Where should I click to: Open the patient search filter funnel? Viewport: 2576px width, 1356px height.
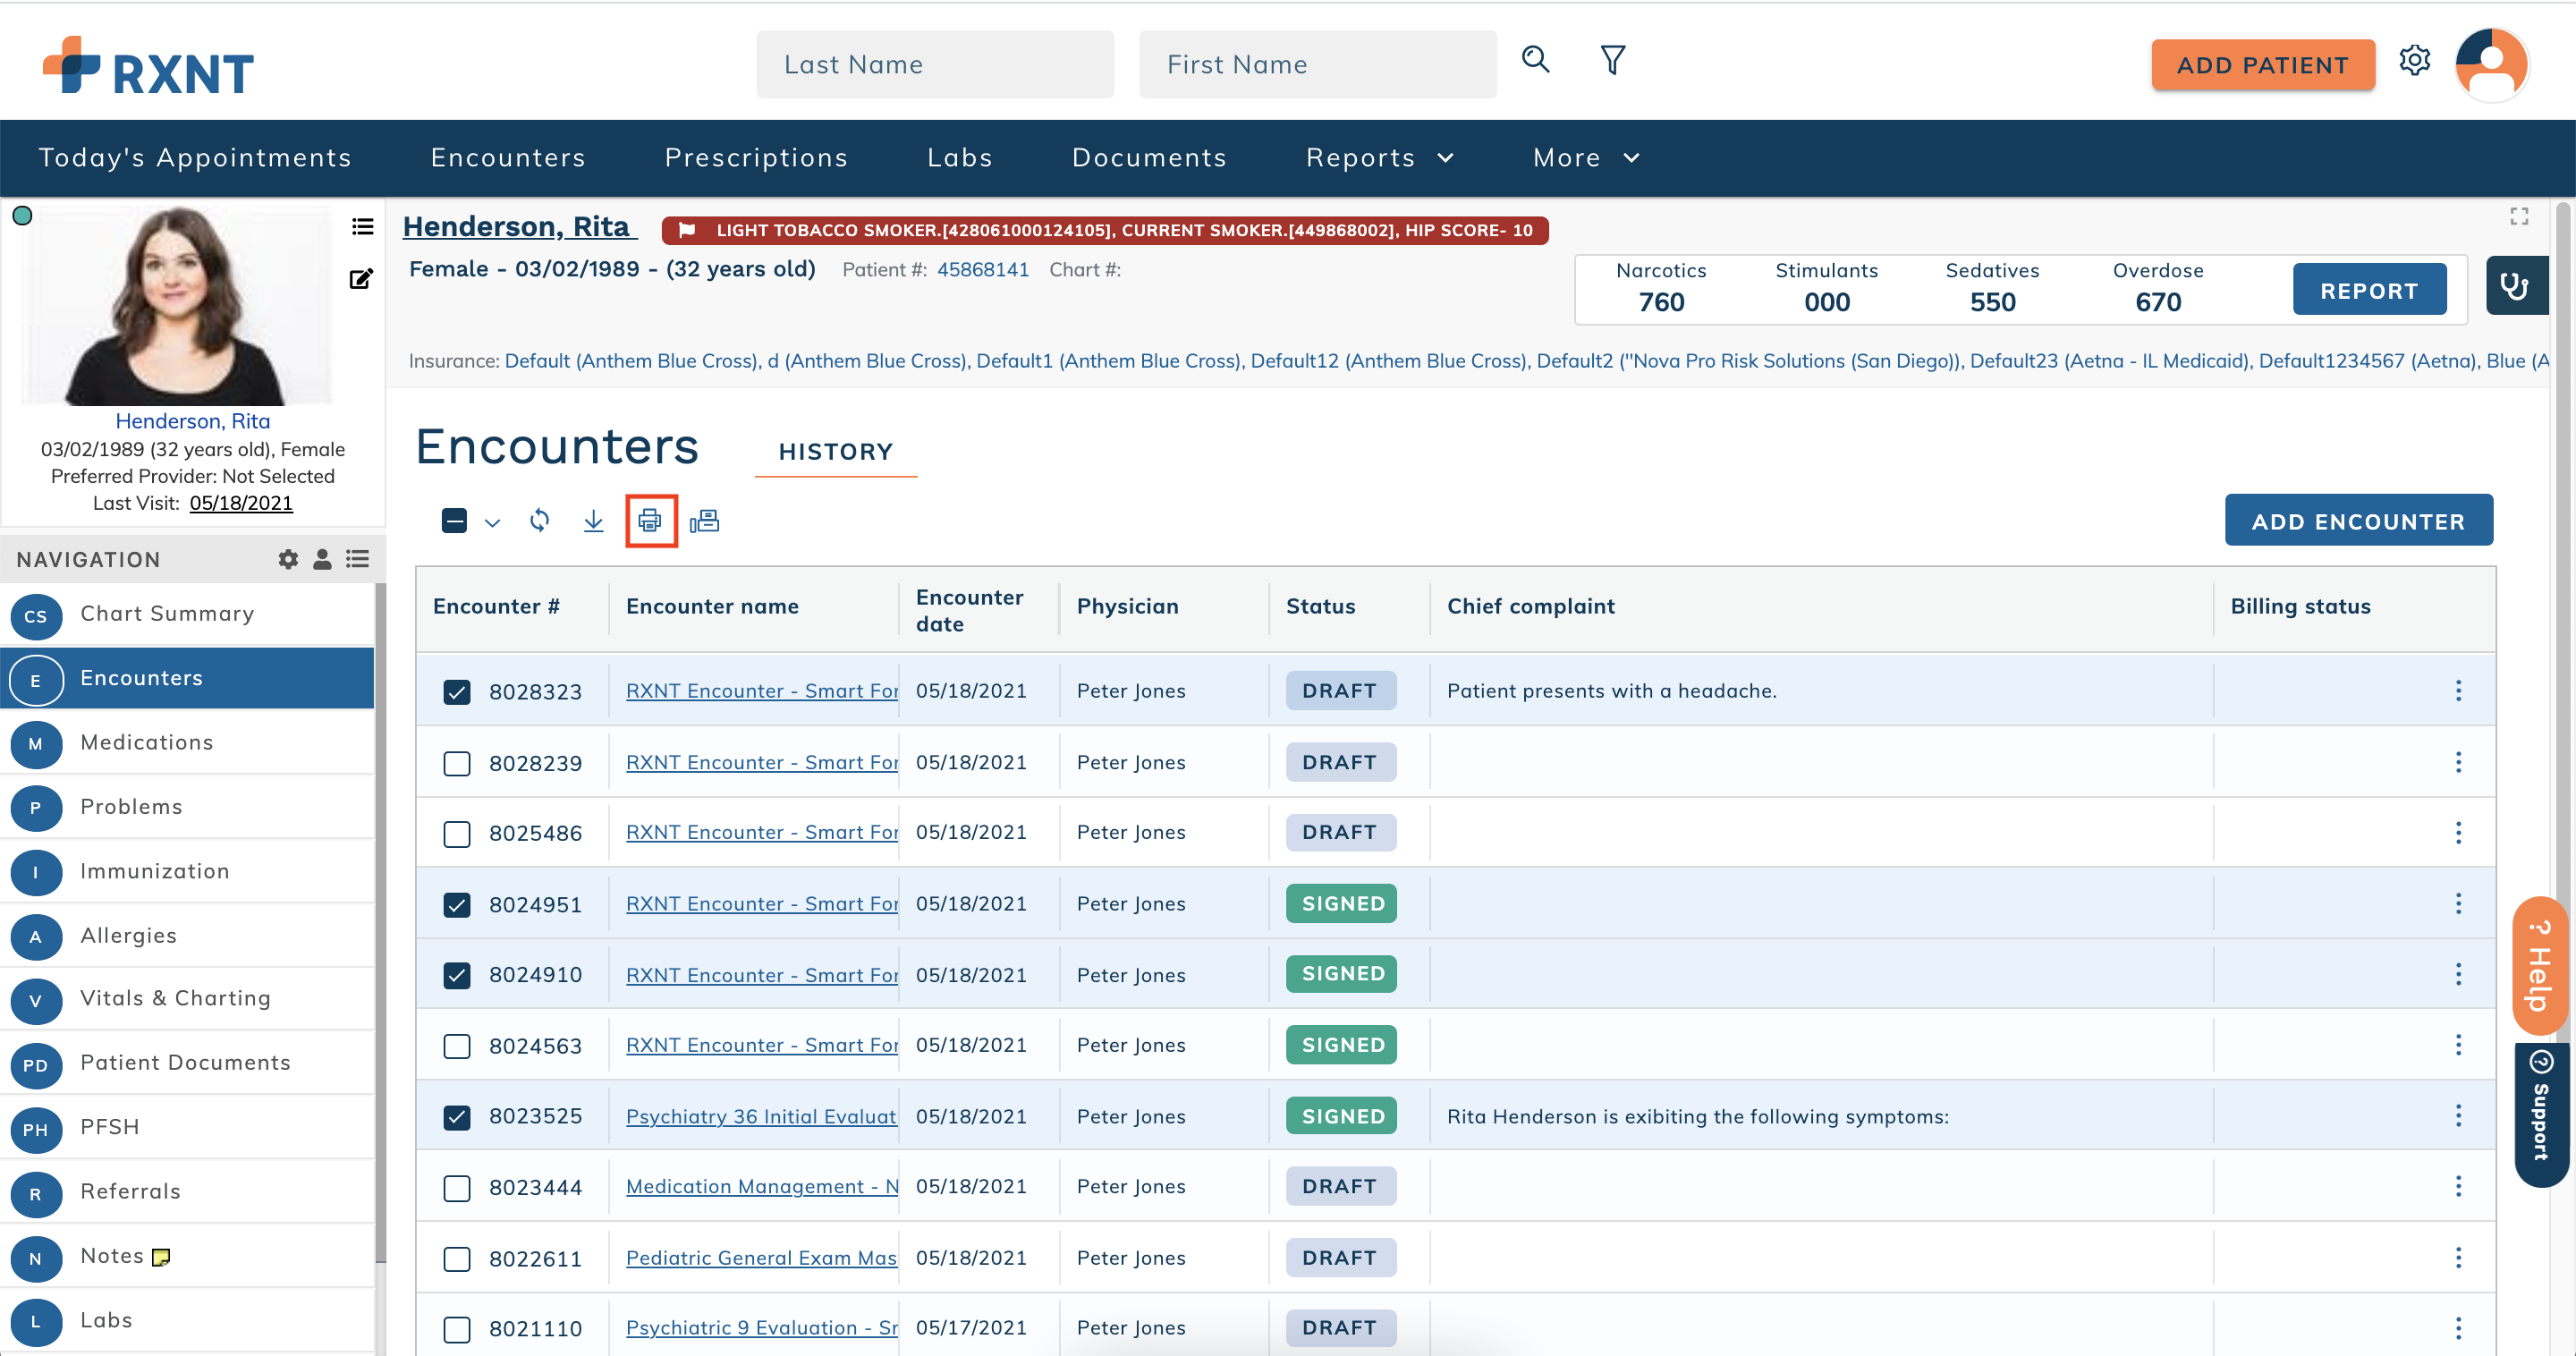pyautogui.click(x=1612, y=60)
